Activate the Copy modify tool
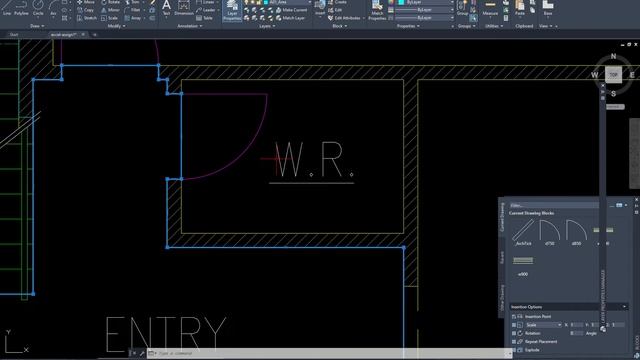 point(85,10)
